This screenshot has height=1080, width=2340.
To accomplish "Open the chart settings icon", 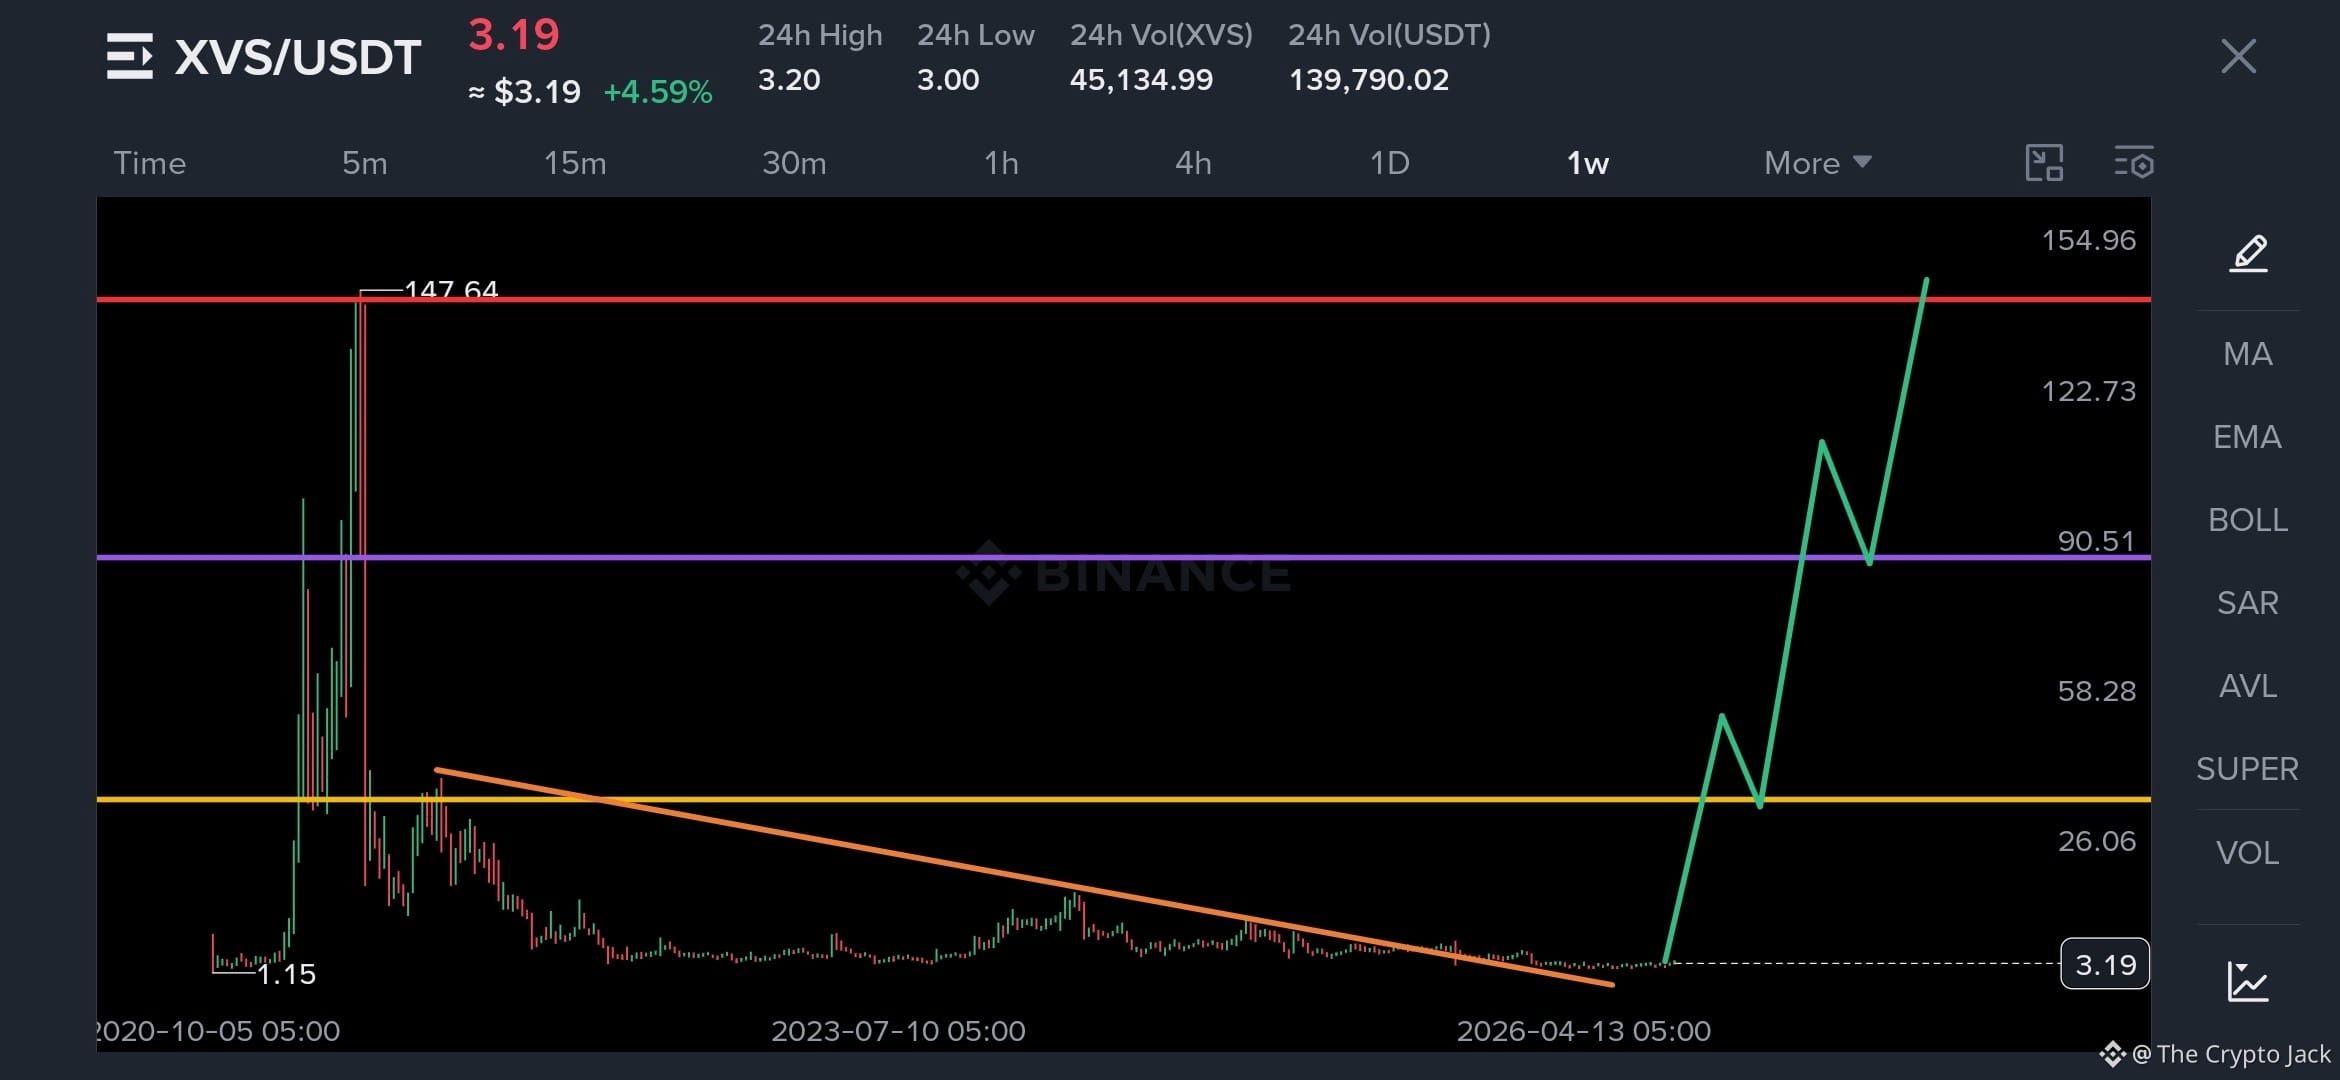I will pyautogui.click(x=2134, y=162).
